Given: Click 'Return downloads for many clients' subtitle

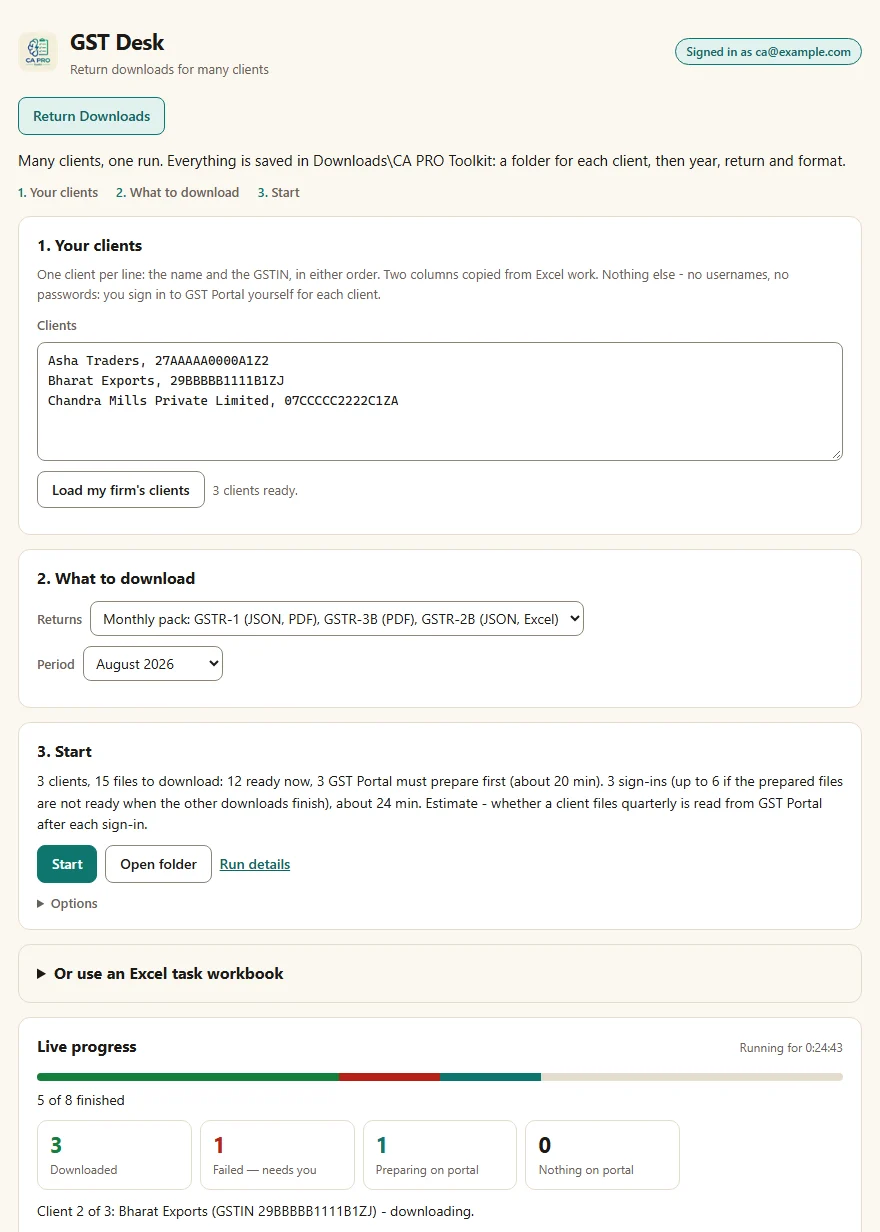Looking at the screenshot, I should [x=169, y=70].
